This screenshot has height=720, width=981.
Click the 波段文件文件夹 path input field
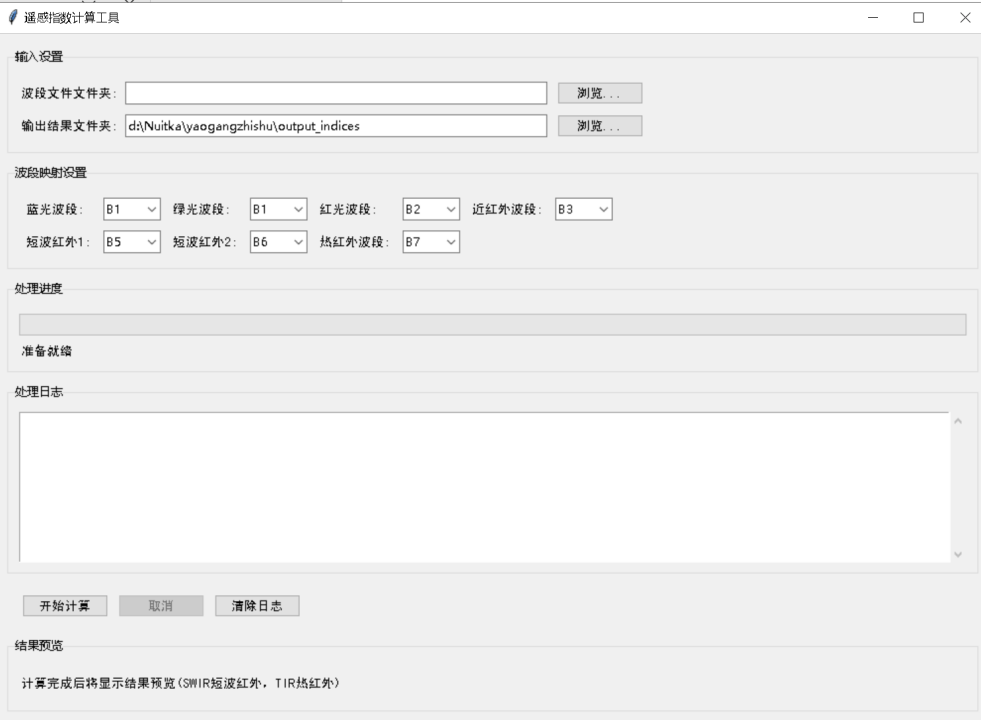click(336, 93)
